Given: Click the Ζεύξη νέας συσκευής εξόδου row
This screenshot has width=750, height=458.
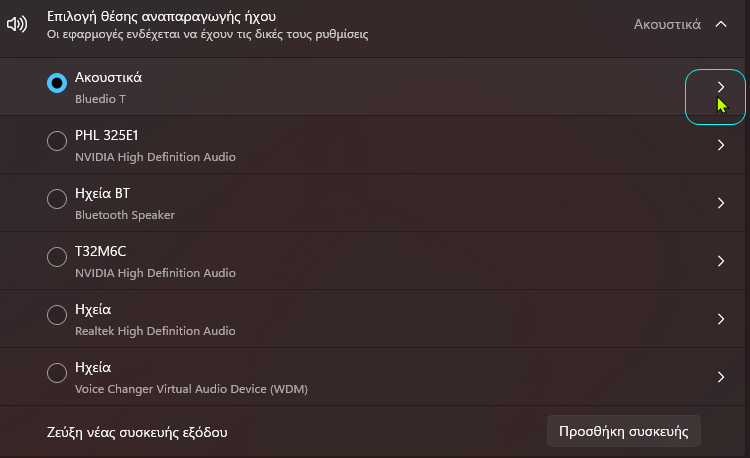Looking at the screenshot, I should (x=375, y=432).
